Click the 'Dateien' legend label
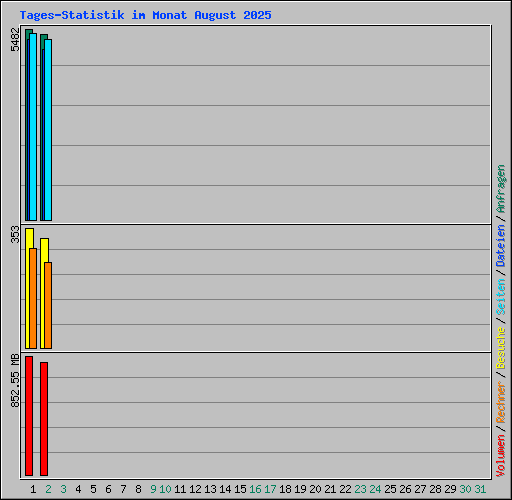The height and width of the screenshot is (500, 512). coord(501,246)
